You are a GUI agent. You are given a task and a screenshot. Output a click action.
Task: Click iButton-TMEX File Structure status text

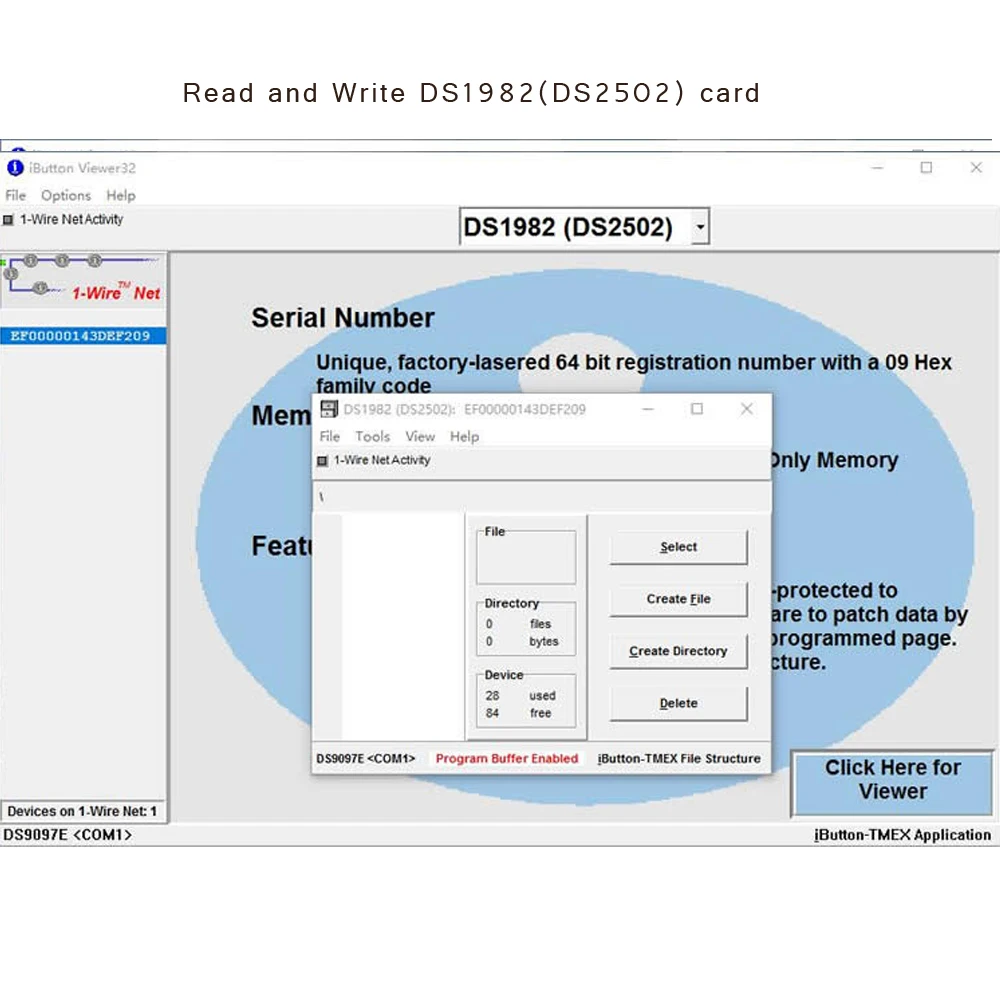tap(679, 758)
